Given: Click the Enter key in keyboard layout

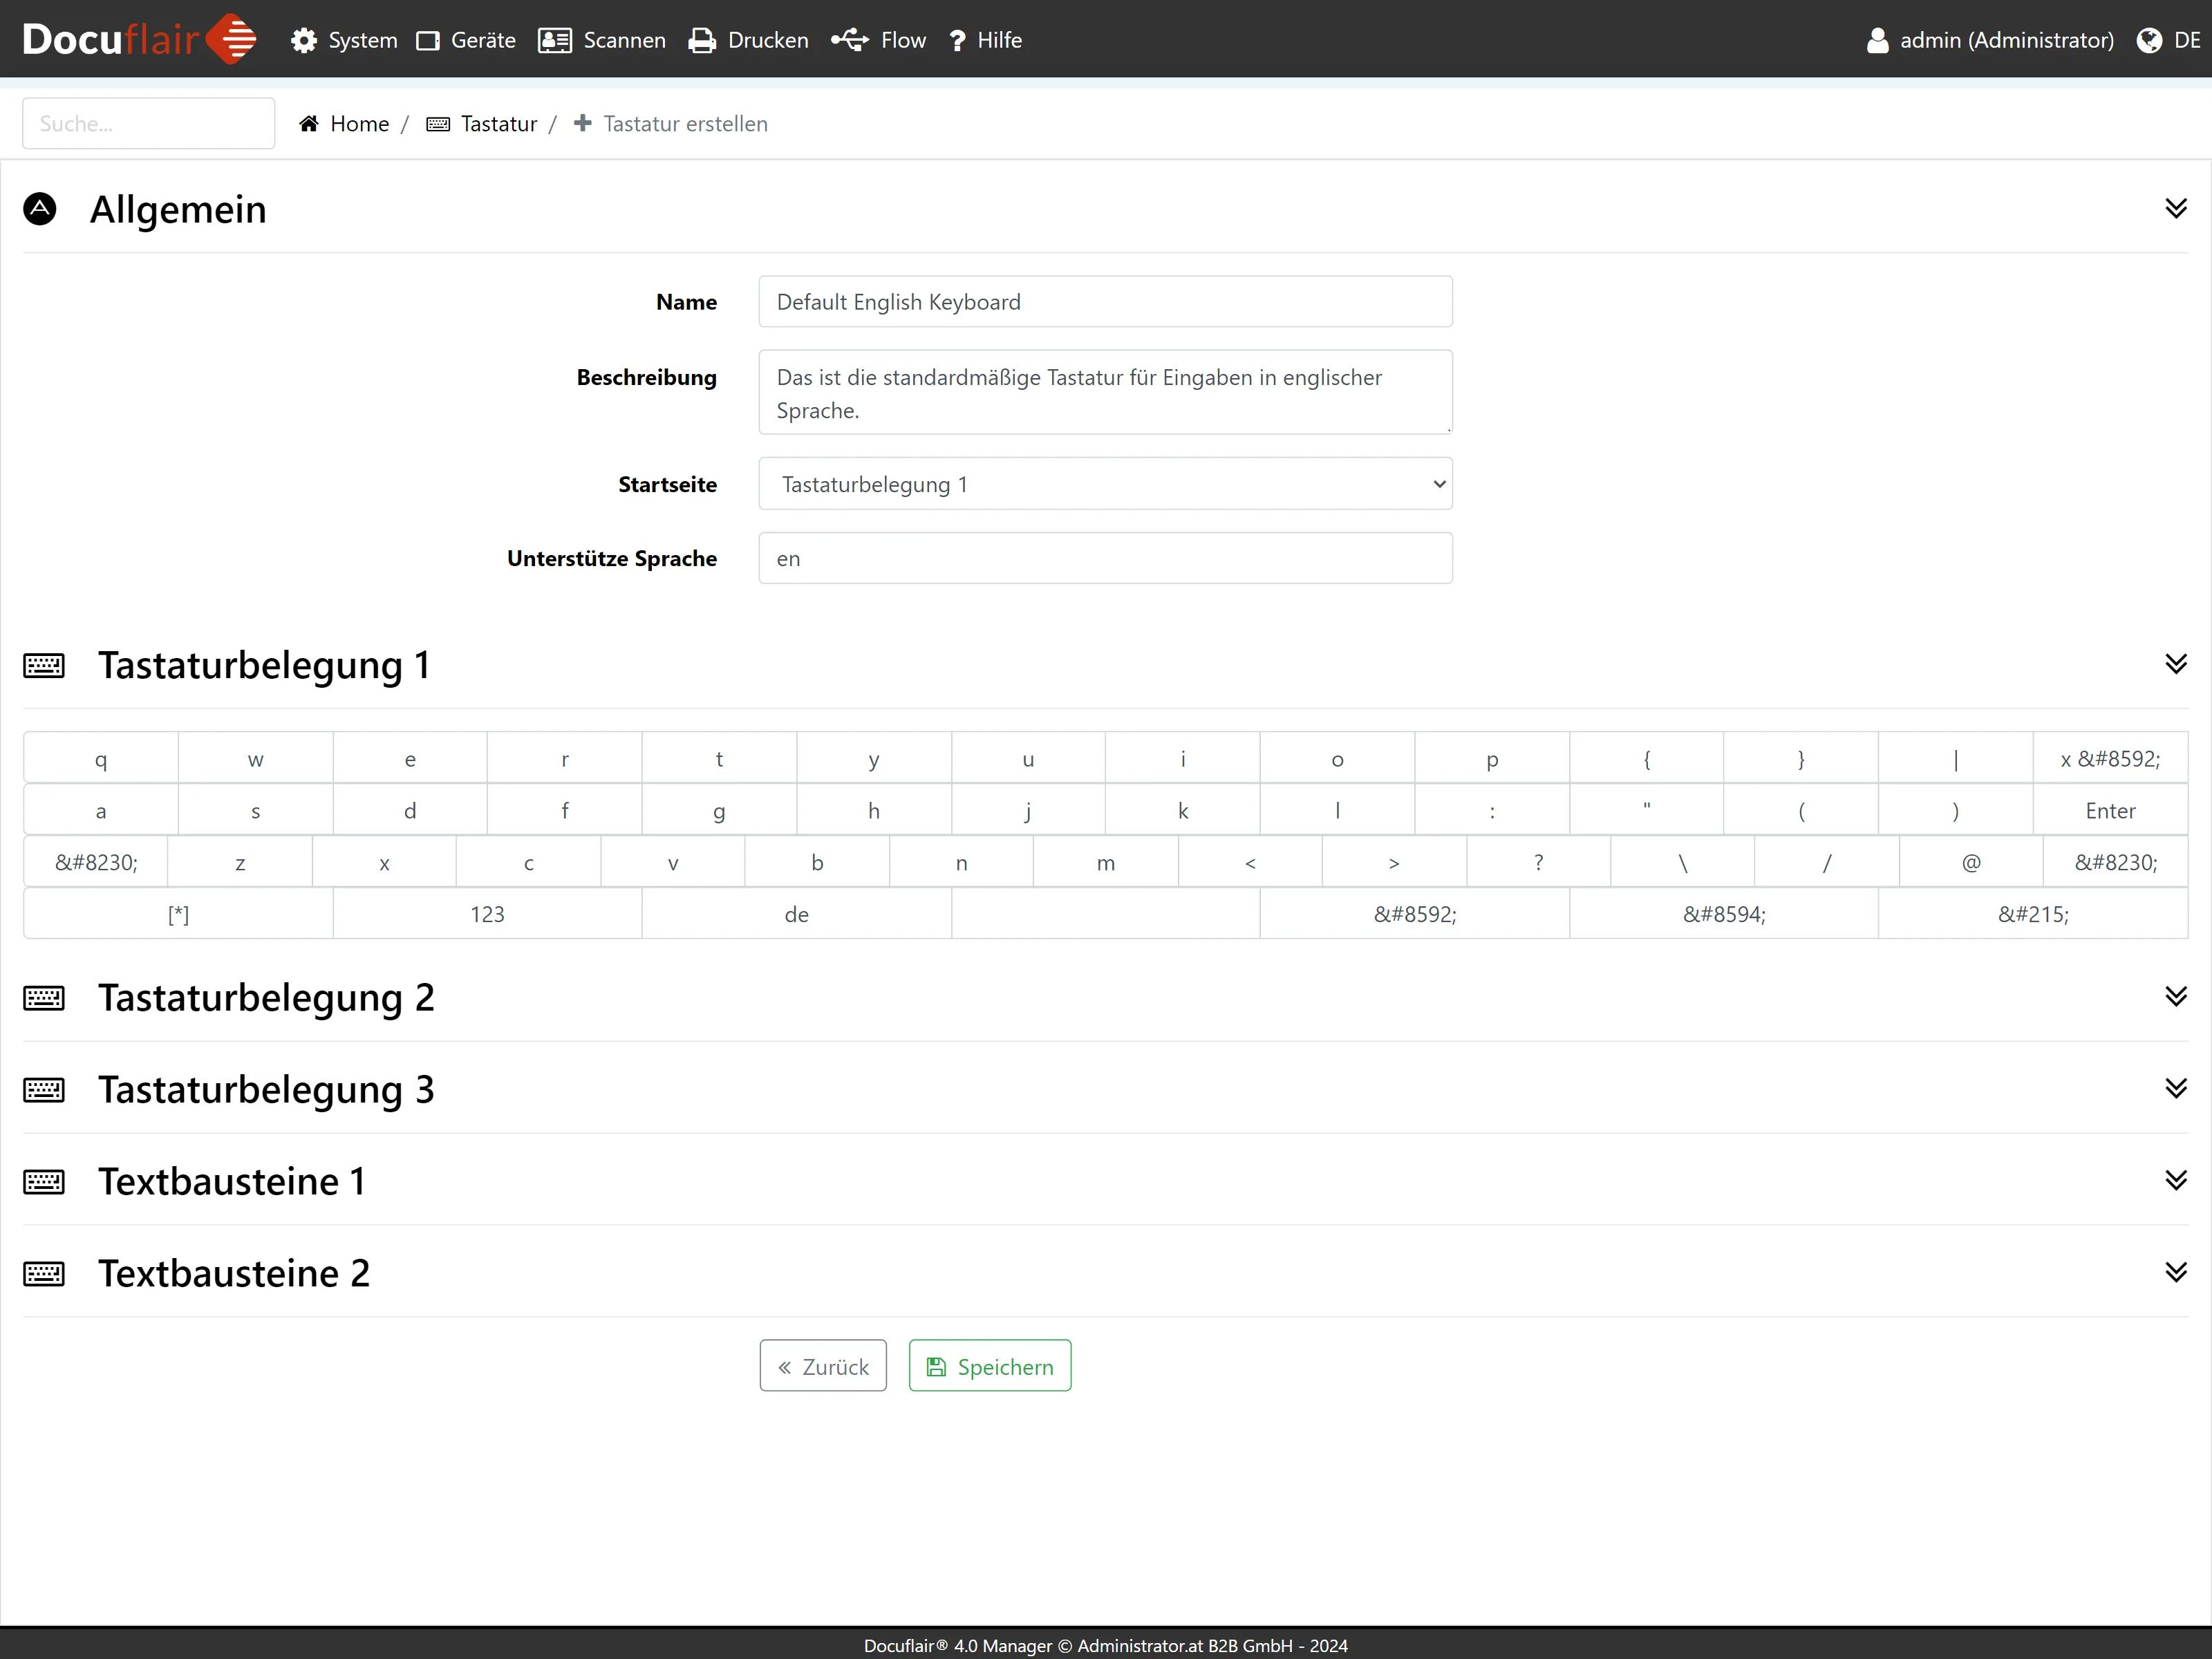Looking at the screenshot, I should (x=2110, y=811).
